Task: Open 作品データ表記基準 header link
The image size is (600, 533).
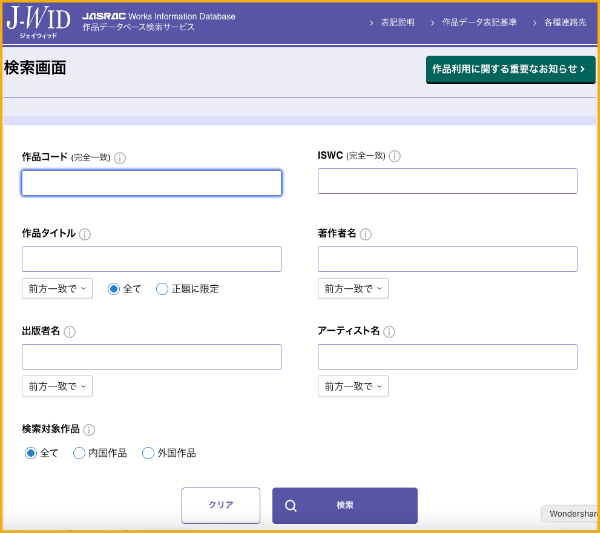Action: [x=479, y=23]
